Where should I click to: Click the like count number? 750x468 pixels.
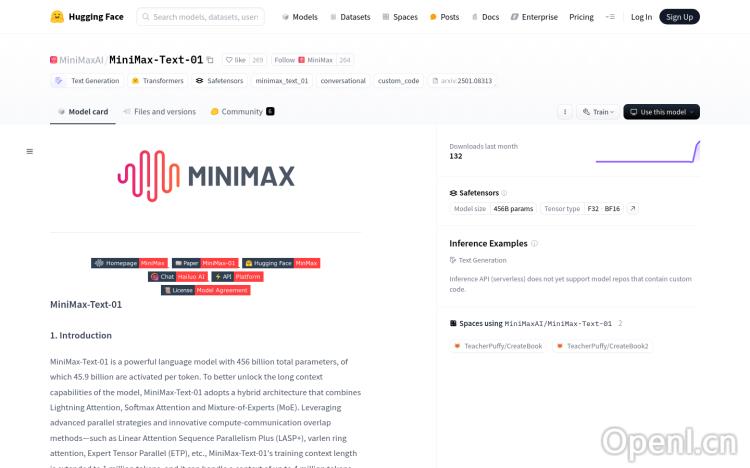tap(258, 60)
